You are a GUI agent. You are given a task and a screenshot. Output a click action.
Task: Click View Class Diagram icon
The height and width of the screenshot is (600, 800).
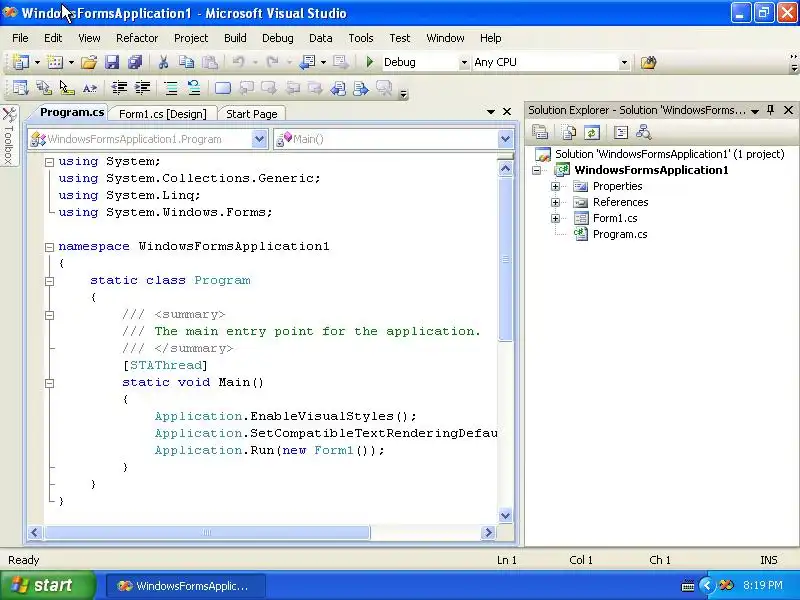[x=644, y=132]
